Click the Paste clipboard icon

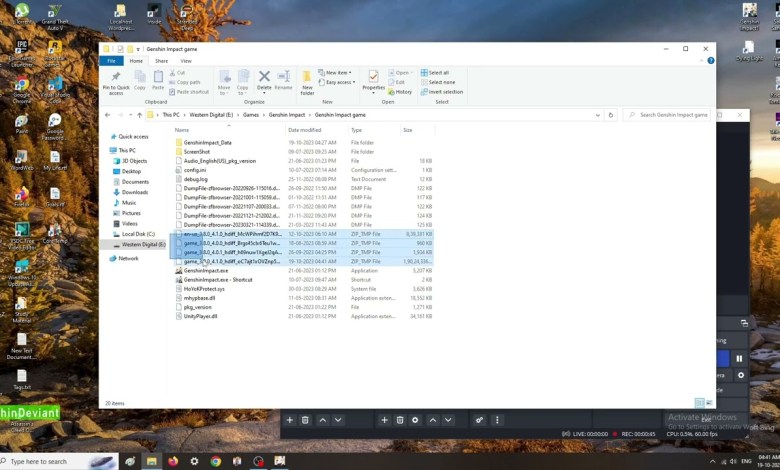pyautogui.click(x=158, y=80)
